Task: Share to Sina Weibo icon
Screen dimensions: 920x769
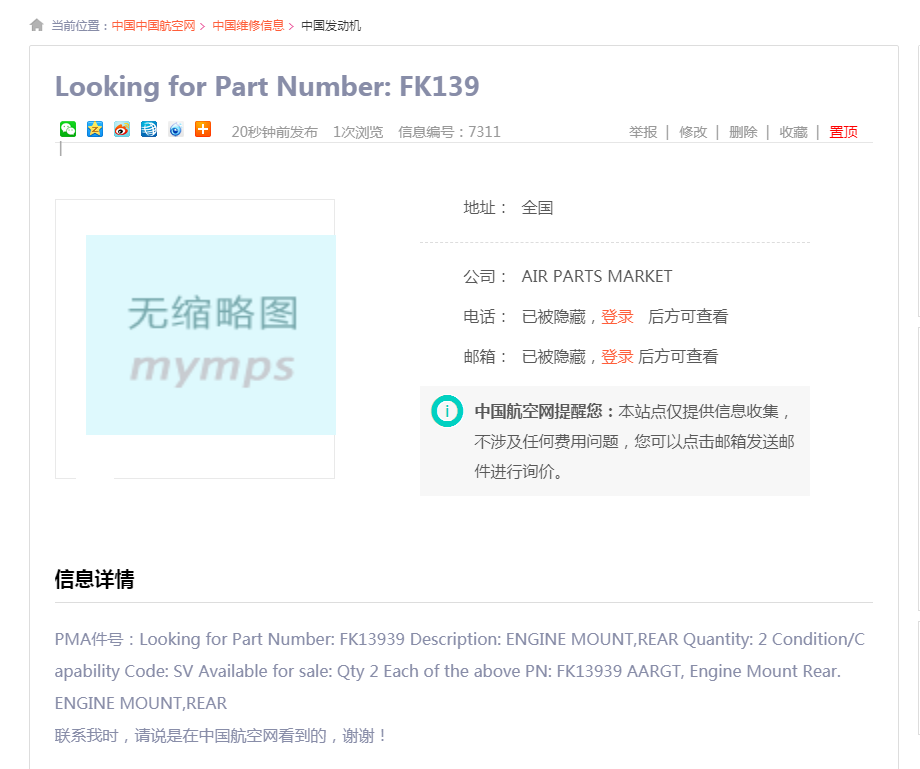Action: coord(122,129)
